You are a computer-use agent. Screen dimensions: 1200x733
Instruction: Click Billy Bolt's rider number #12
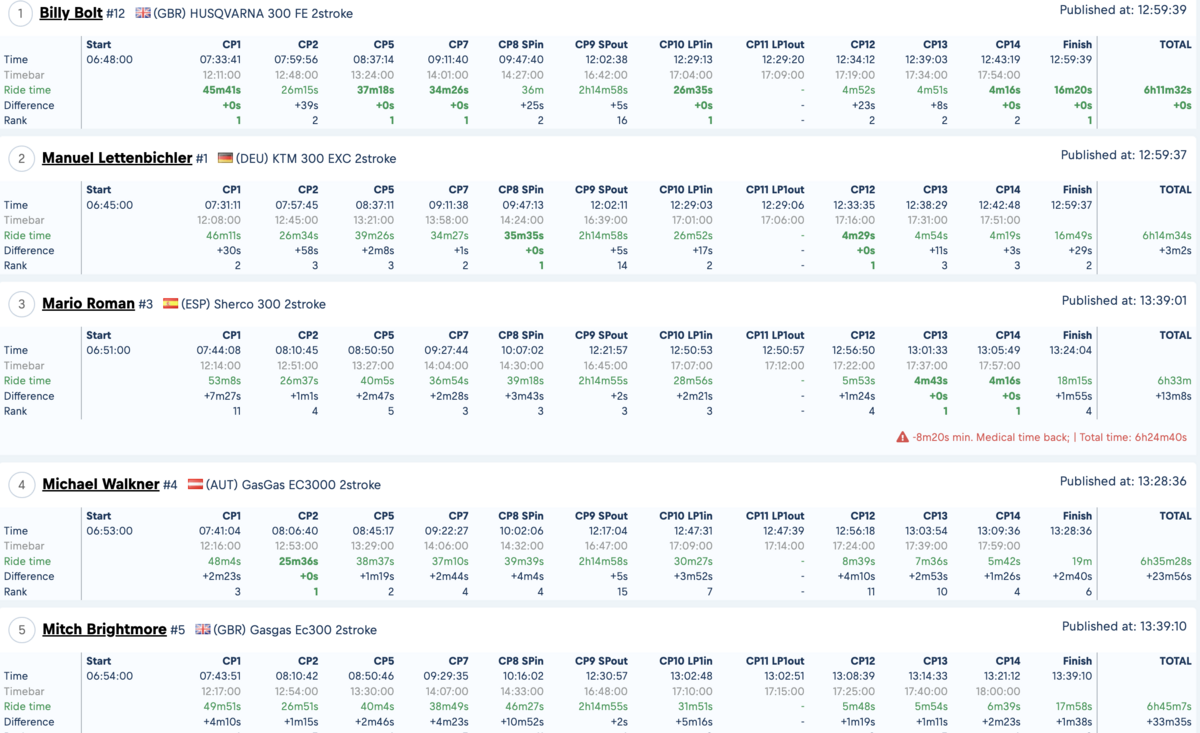click(118, 14)
